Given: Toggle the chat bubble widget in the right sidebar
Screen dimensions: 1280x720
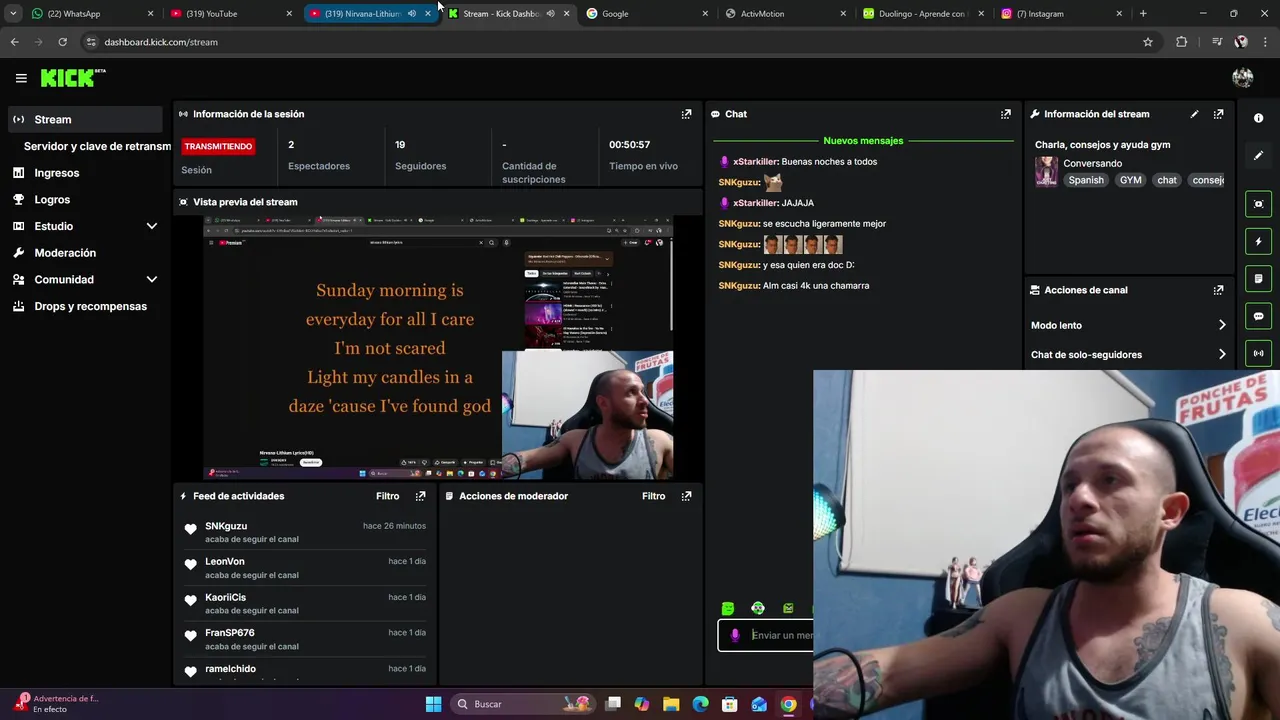Looking at the screenshot, I should (1258, 316).
